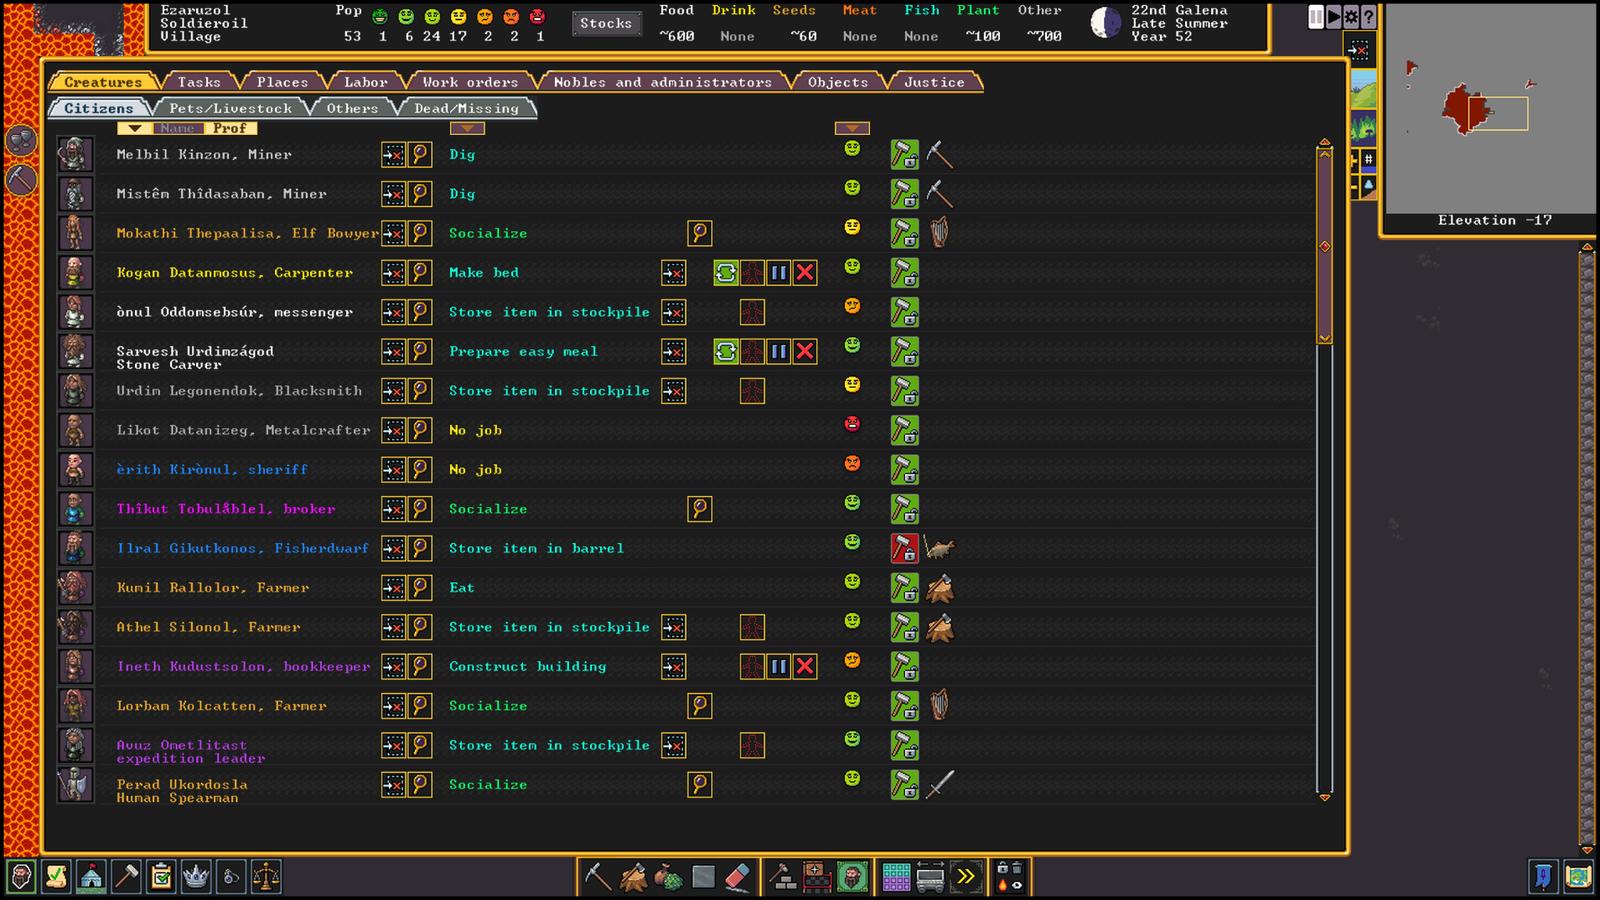Pause the Make bed job
The width and height of the screenshot is (1600, 900).
pos(779,272)
